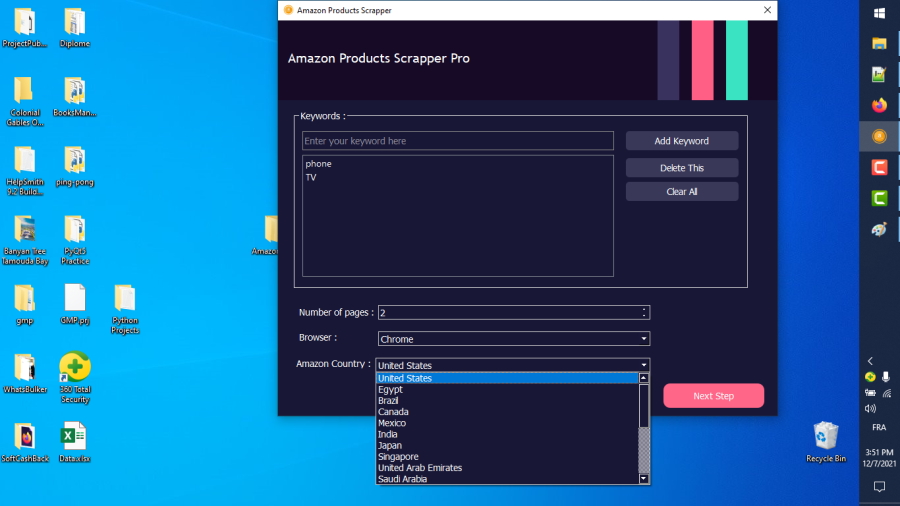Image resolution: width=900 pixels, height=506 pixels.
Task: Focus the keyword entry field
Action: (457, 141)
